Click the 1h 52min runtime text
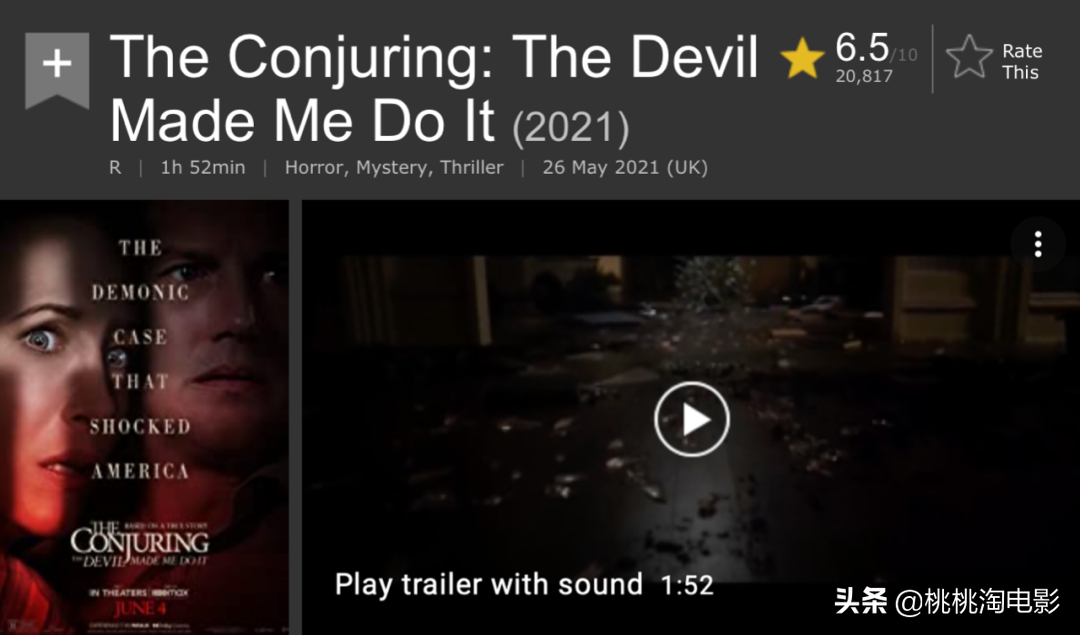This screenshot has height=635, width=1080. coord(202,167)
